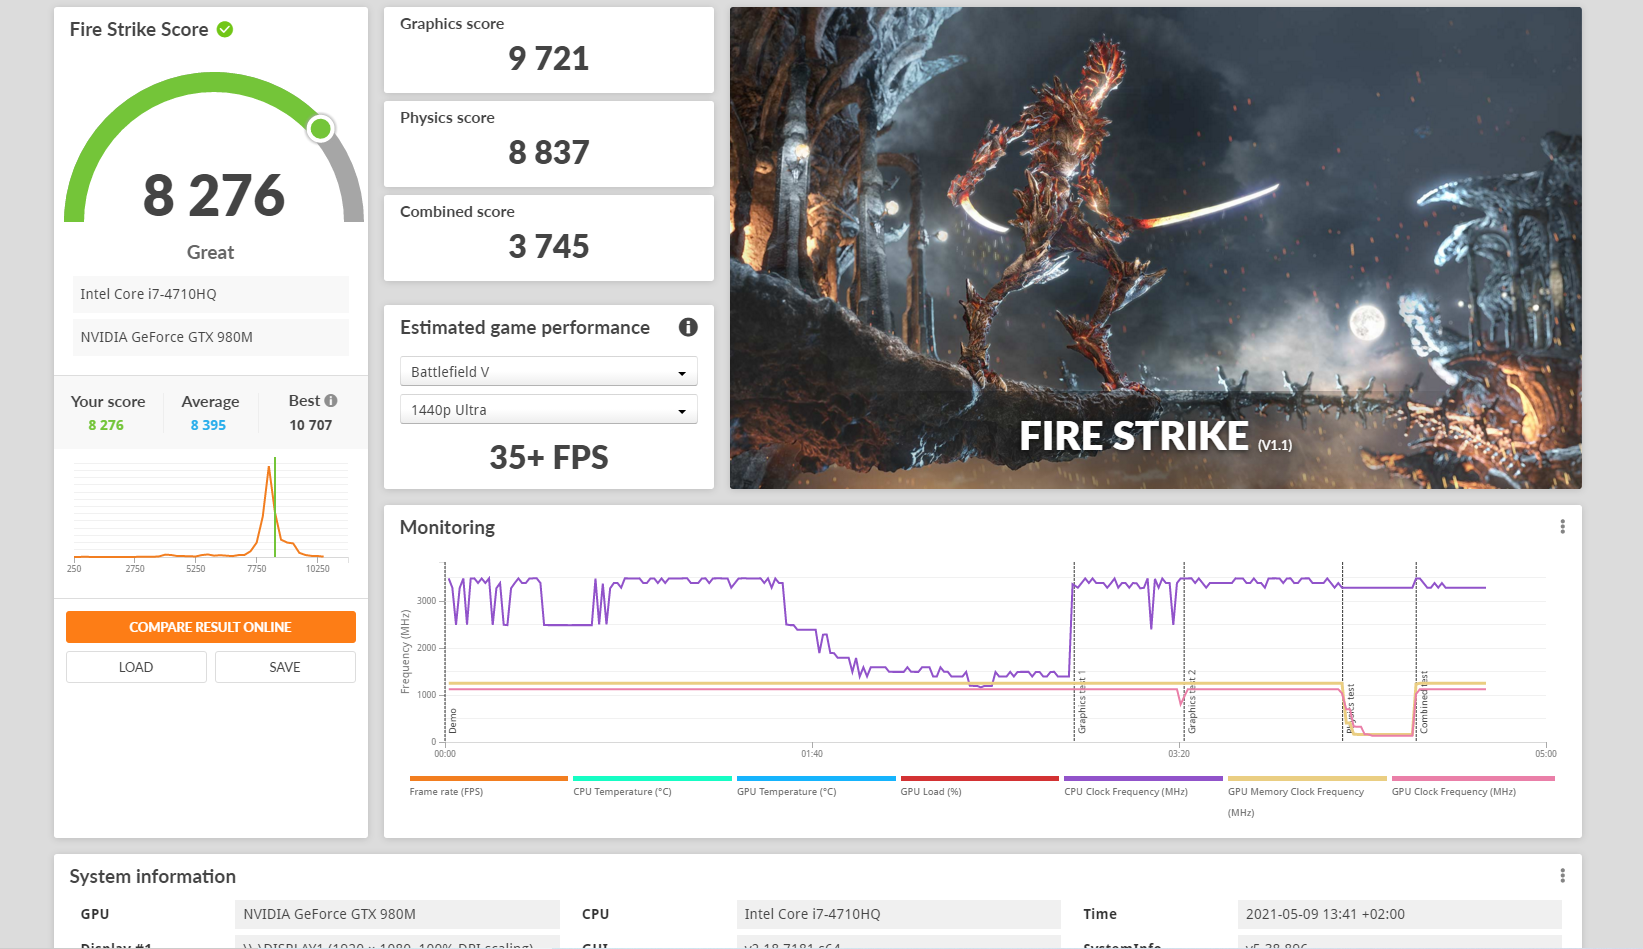
Task: Expand the 1440p Ultra resolution dropdown
Action: [548, 410]
